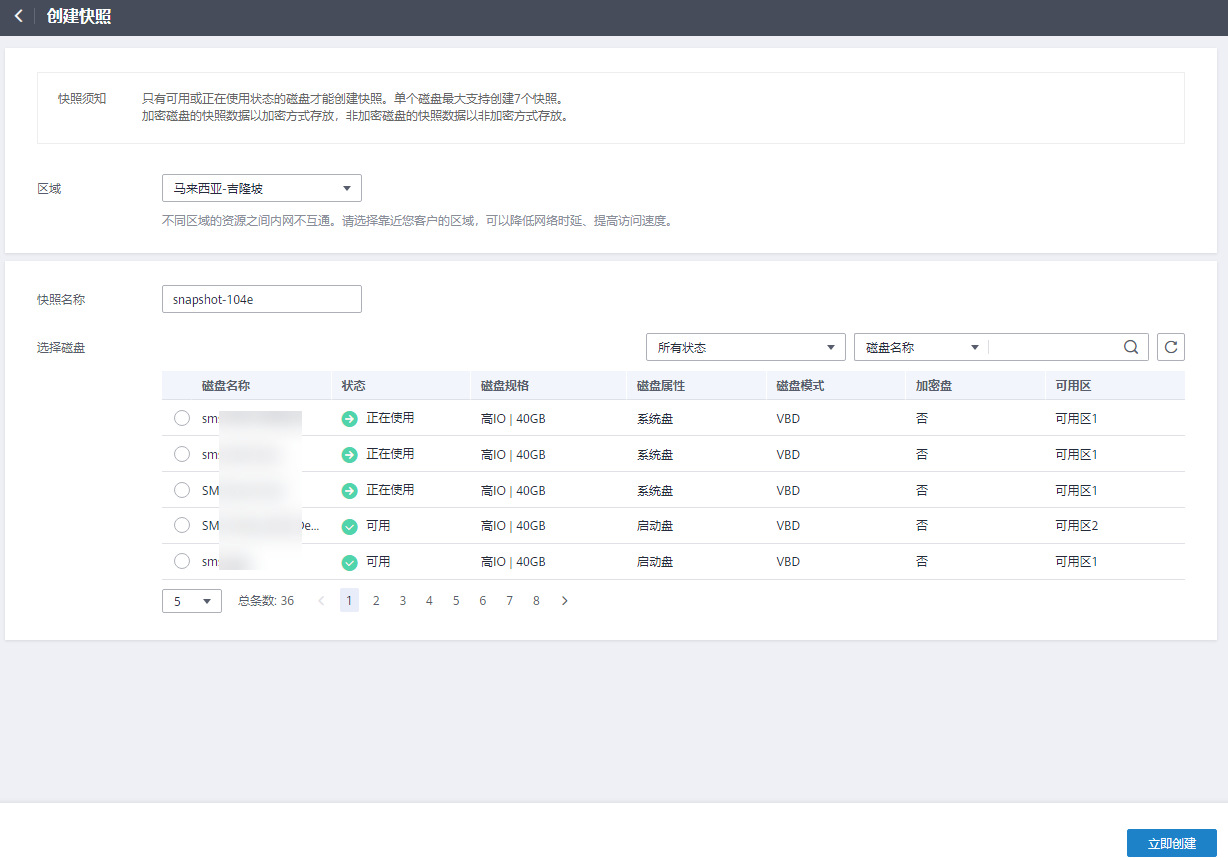Viewport: 1228px width, 860px height.
Task: Go to page 8
Action: [536, 601]
